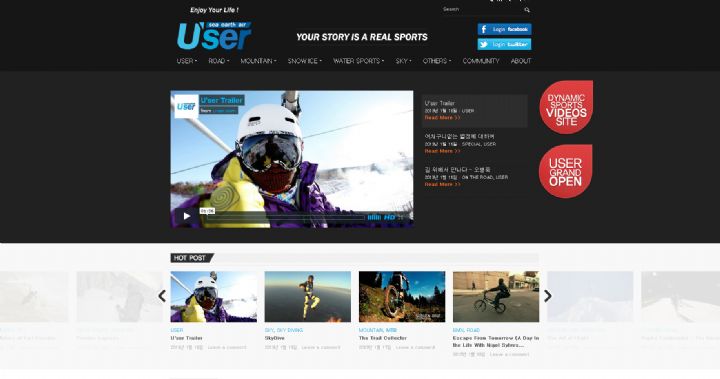Expand the WATER SPORTS dropdown menu

point(359,61)
